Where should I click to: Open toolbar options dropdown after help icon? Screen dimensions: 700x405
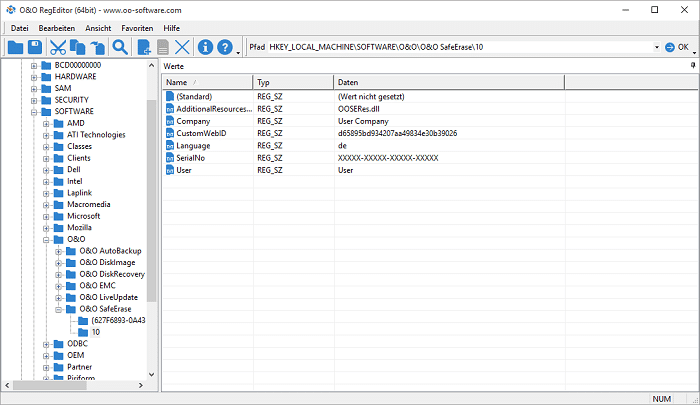pyautogui.click(x=238, y=52)
